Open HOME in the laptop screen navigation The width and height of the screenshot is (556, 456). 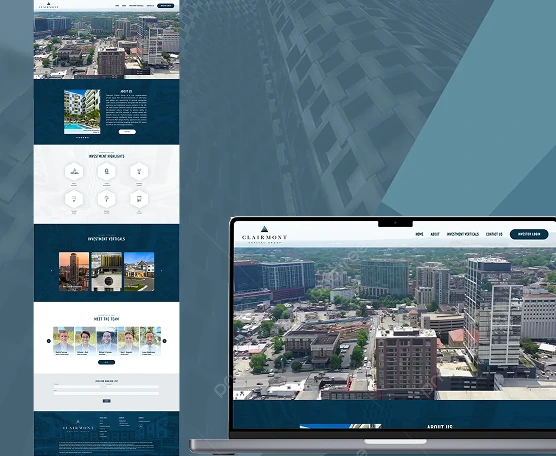(x=419, y=234)
